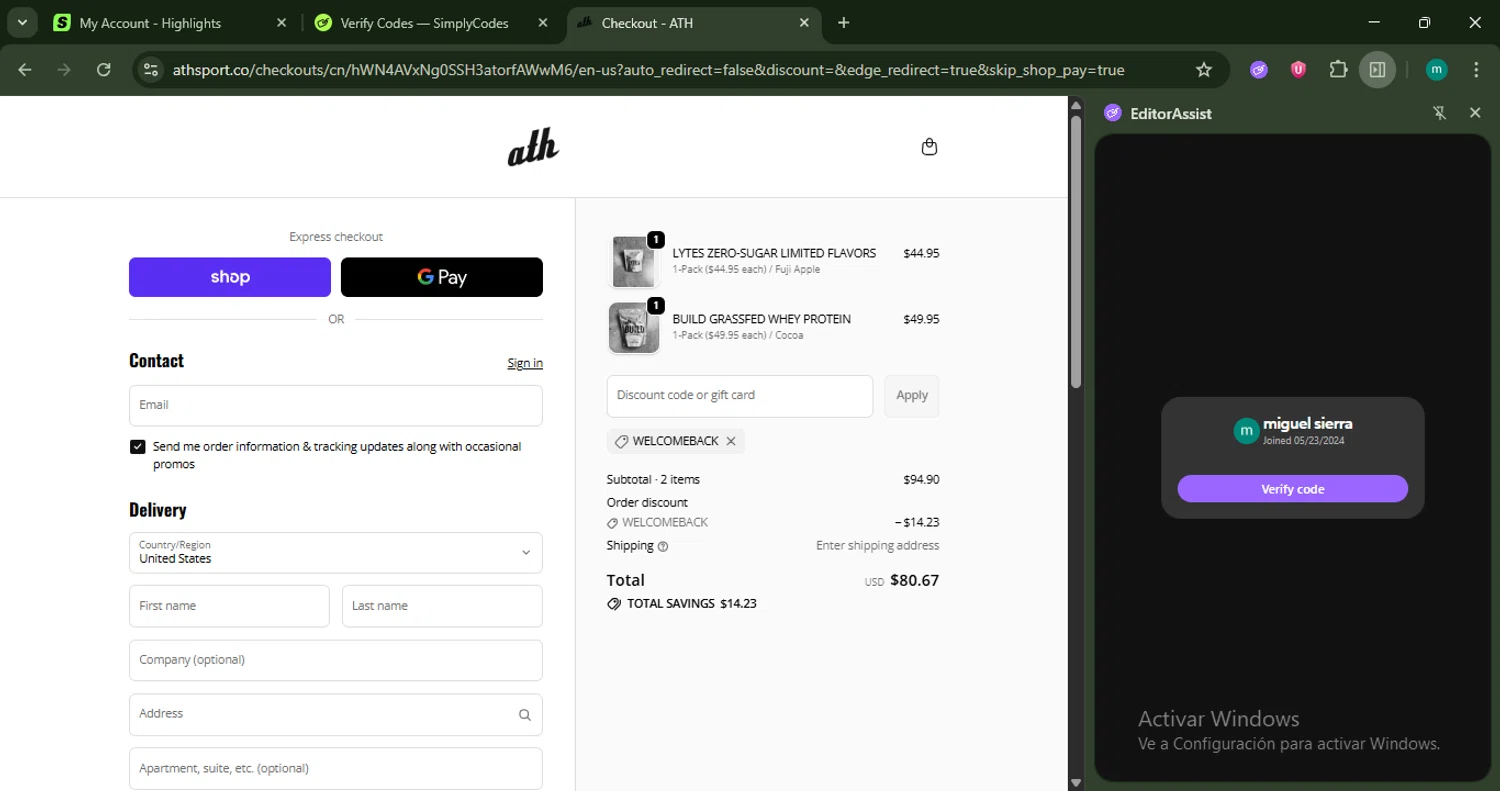Open site information icon in address bar
Viewport: 1500px width, 791px height.
point(151,70)
